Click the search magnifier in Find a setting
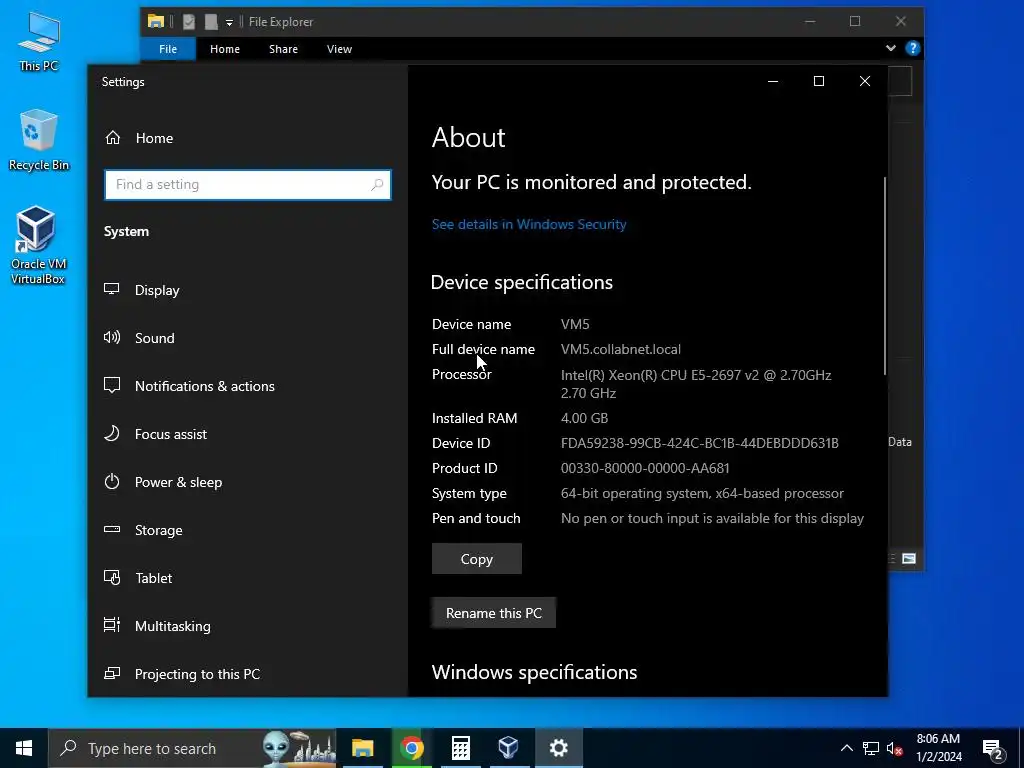Image resolution: width=1024 pixels, height=768 pixels. pyautogui.click(x=377, y=185)
